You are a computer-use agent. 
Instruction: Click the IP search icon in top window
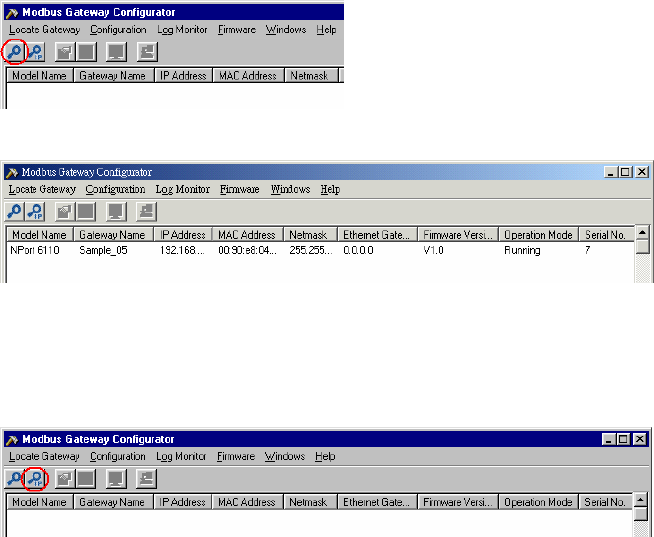[36, 52]
